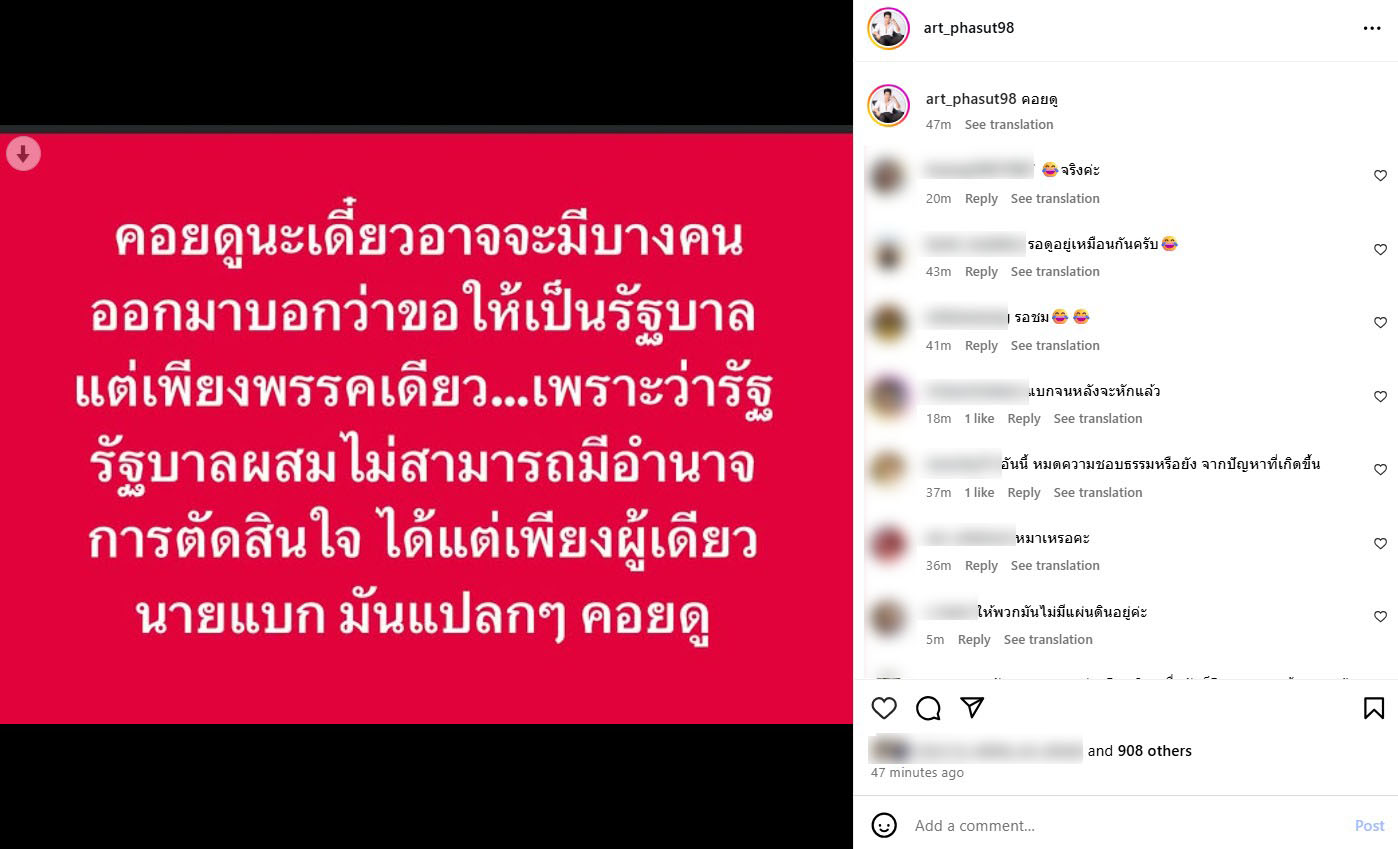Save the post with the bookmark icon
The width and height of the screenshot is (1398, 849).
[1374, 708]
